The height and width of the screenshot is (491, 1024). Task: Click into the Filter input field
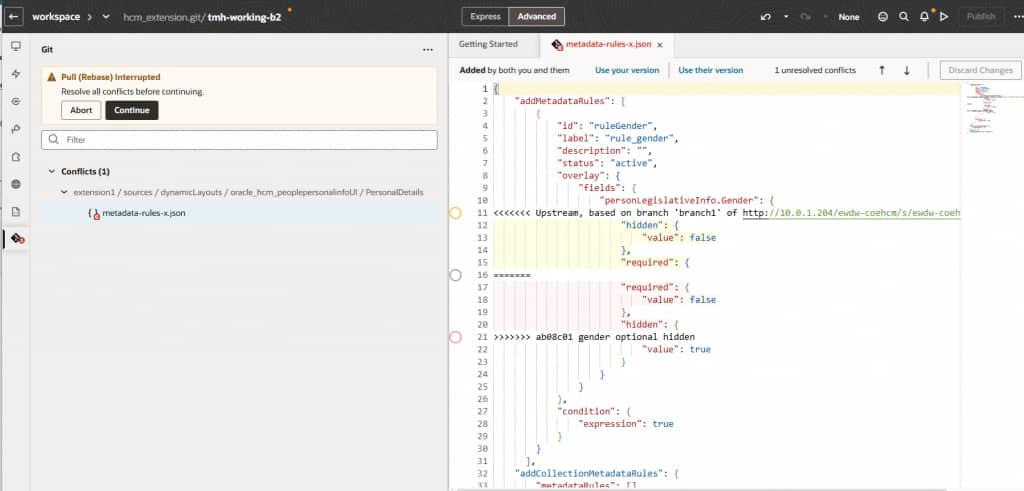[239, 140]
